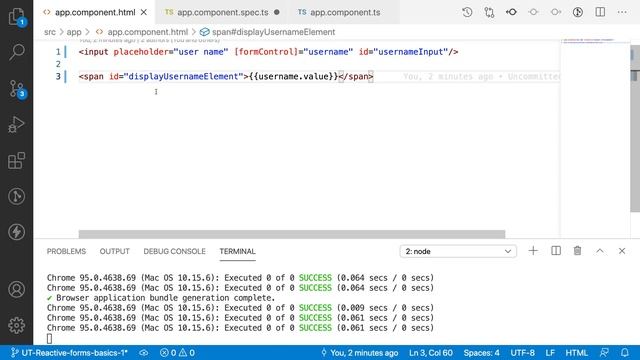Click the horizontal editor scrollbar

point(292,234)
